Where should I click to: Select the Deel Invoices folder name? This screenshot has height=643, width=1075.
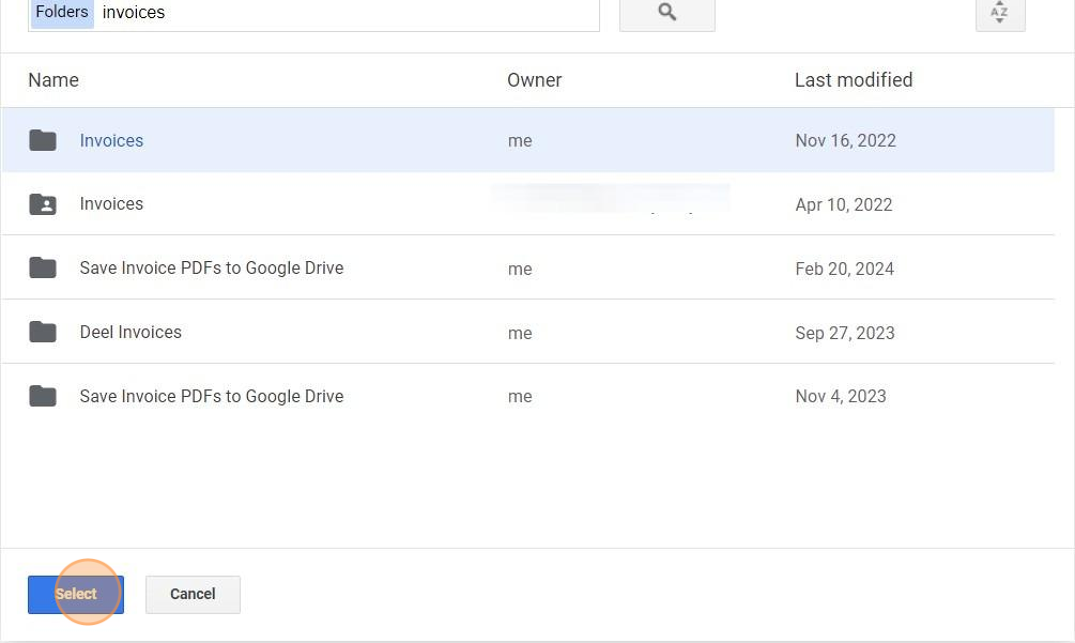[130, 332]
